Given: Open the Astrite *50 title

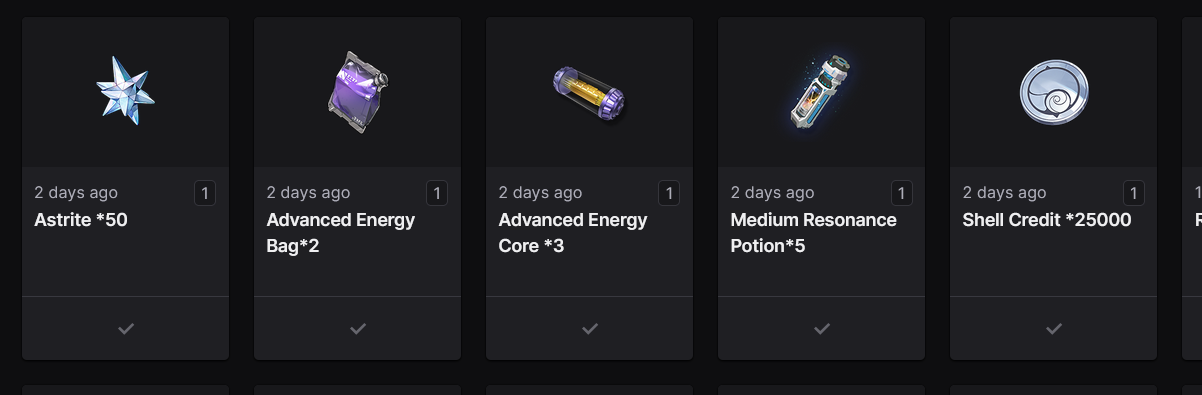Looking at the screenshot, I should [81, 220].
